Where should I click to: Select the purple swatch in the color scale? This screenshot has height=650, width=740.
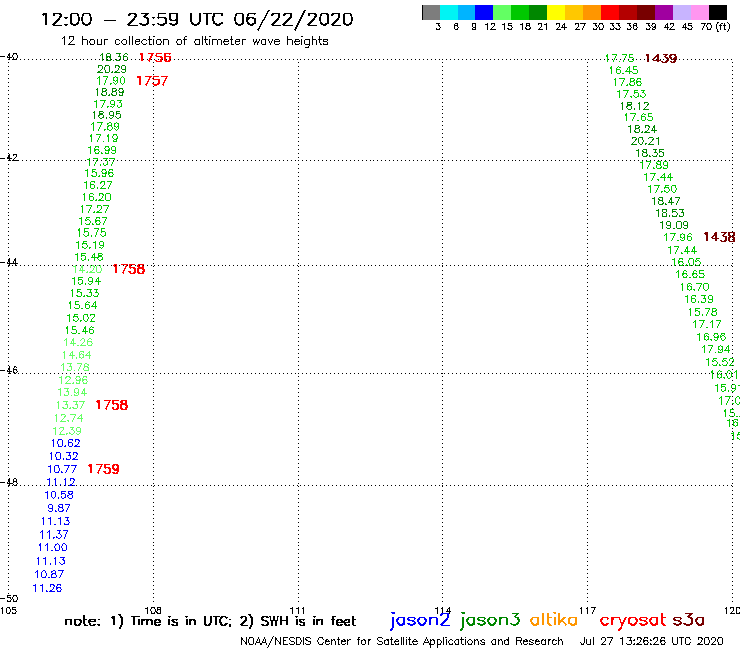[663, 12]
